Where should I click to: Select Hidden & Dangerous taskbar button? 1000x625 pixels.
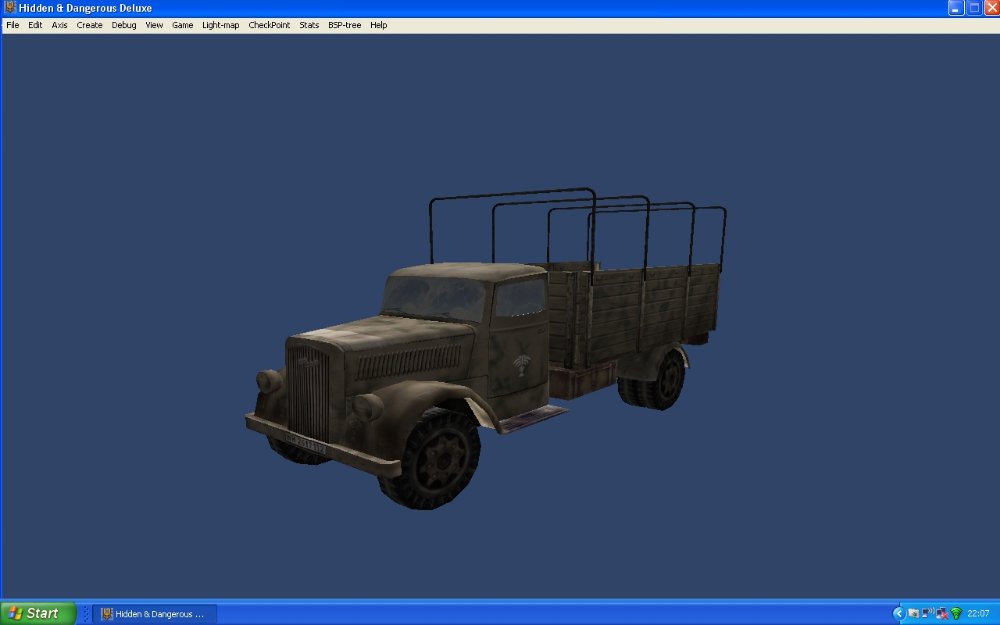click(154, 613)
